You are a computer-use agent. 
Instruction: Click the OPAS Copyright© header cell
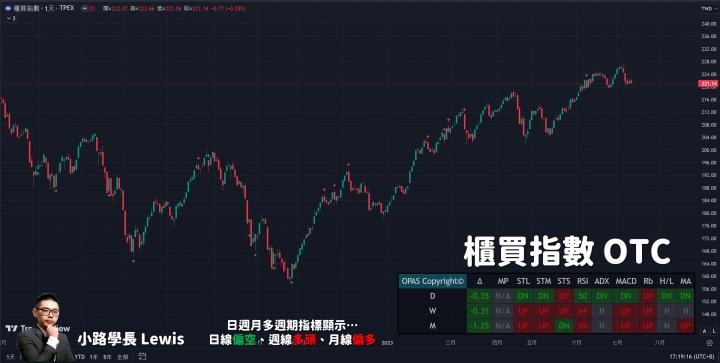433,281
